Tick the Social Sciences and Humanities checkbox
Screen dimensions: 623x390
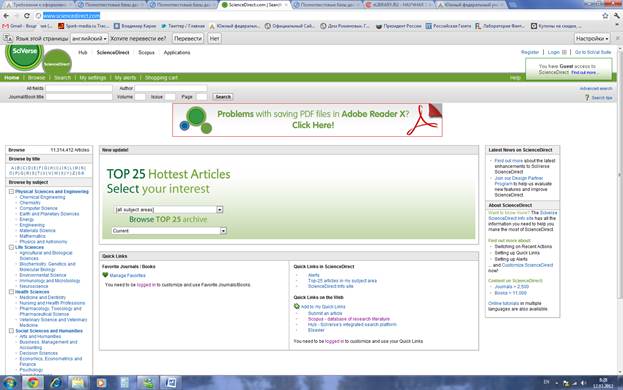click(11, 330)
